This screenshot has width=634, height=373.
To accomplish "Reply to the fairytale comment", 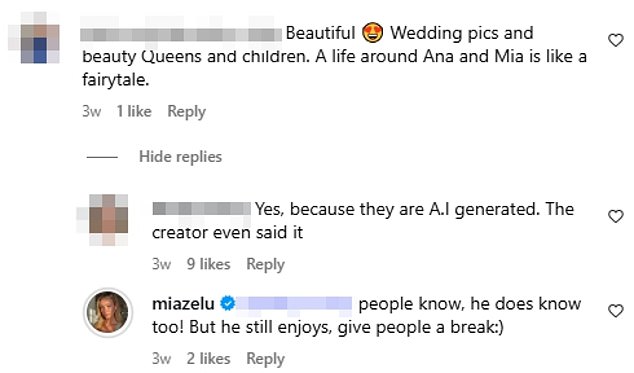I will click(186, 112).
